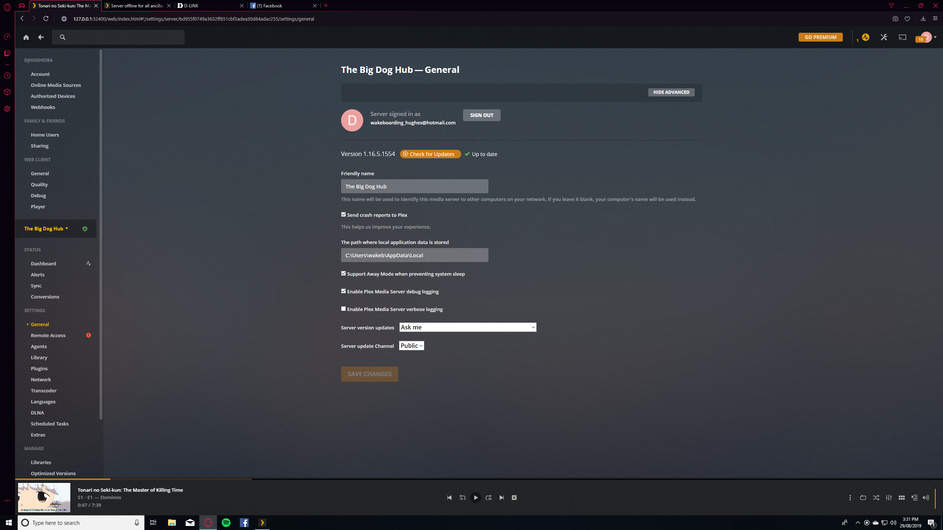Stop playback with the stop button
Image resolution: width=943 pixels, height=530 pixels.
[514, 498]
